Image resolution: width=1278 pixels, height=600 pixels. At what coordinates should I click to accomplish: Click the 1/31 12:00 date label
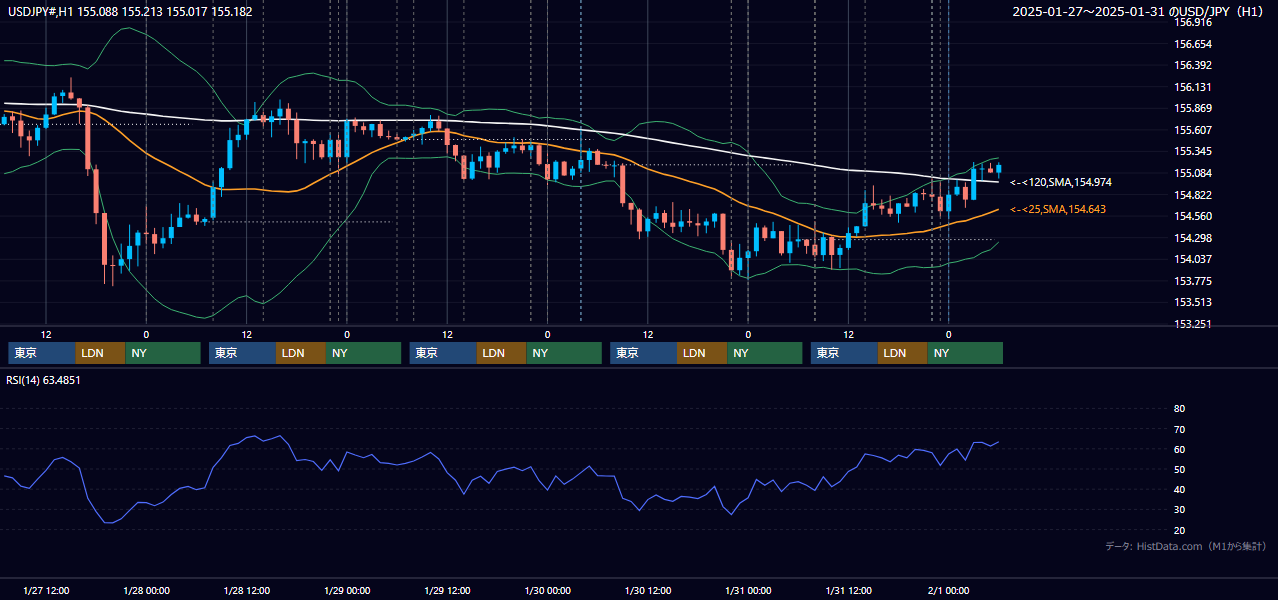pyautogui.click(x=849, y=591)
